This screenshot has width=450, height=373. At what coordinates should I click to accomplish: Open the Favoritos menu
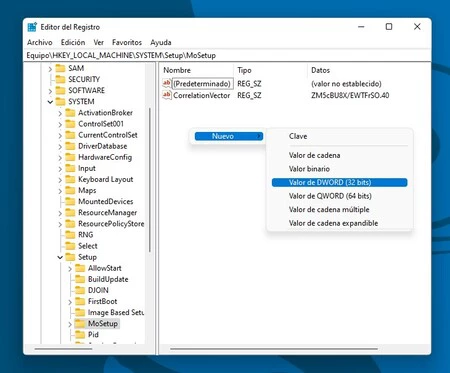pos(127,42)
